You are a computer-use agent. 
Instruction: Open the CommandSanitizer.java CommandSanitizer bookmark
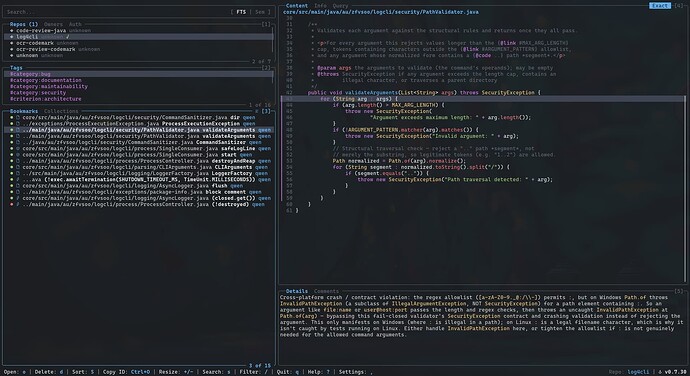click(139, 142)
